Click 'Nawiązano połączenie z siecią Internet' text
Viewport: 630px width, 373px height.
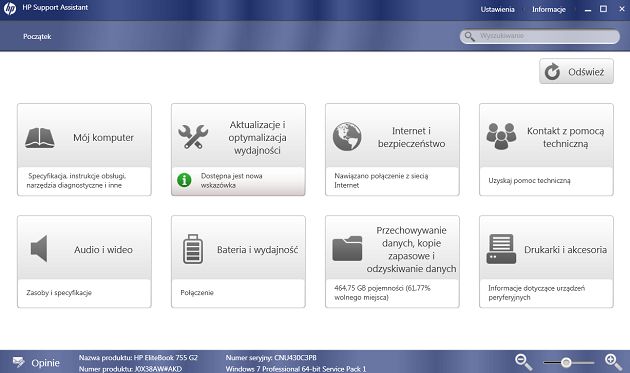(x=381, y=180)
